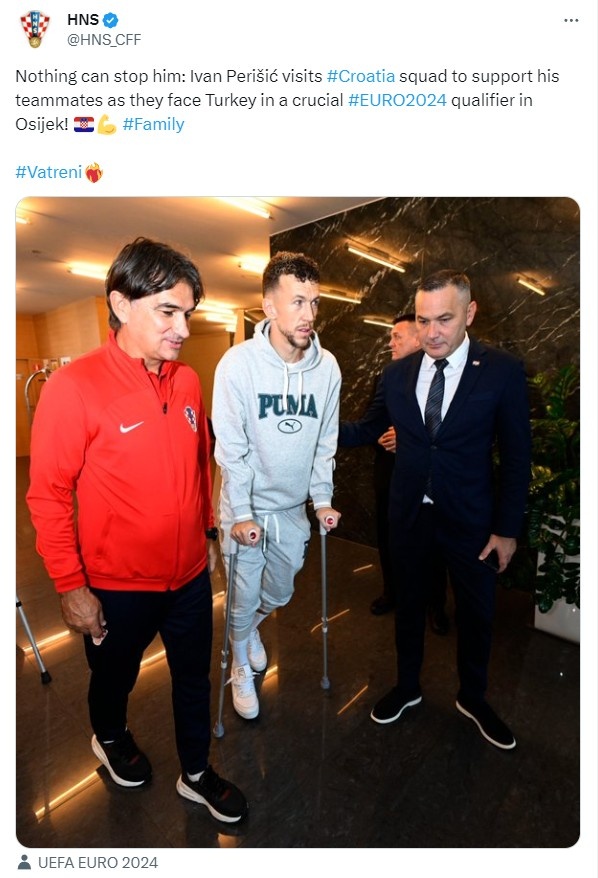598x878 pixels.
Task: Open the #Vatreni hashtag
Action: tap(49, 172)
